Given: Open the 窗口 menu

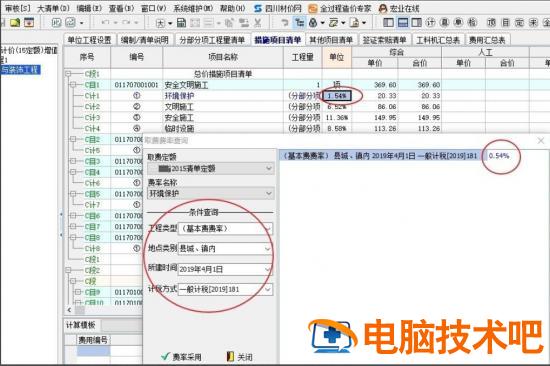Looking at the screenshot, I should point(153,8).
